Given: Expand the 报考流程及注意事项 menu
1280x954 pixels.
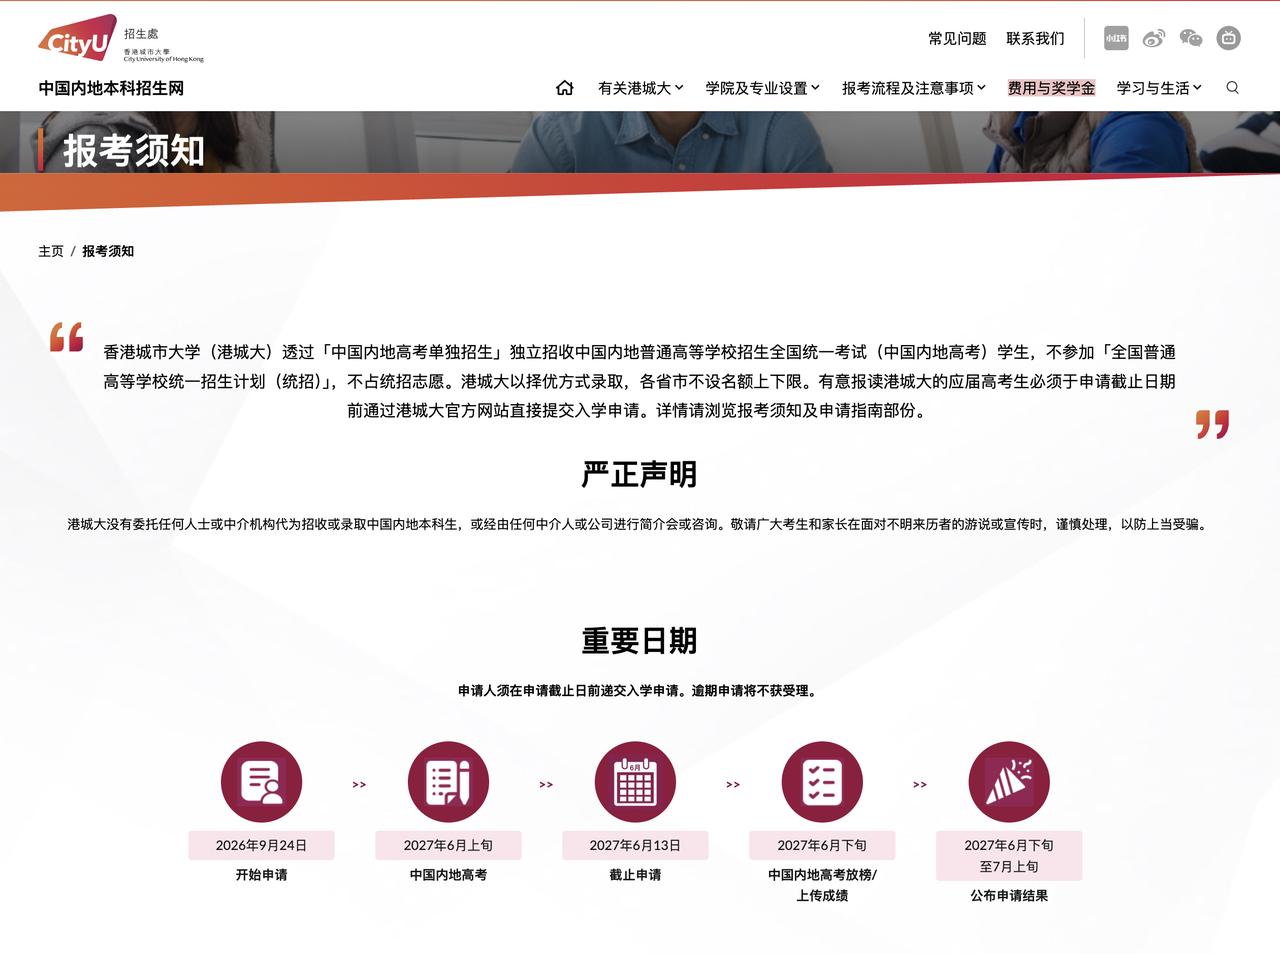Looking at the screenshot, I should tap(914, 88).
